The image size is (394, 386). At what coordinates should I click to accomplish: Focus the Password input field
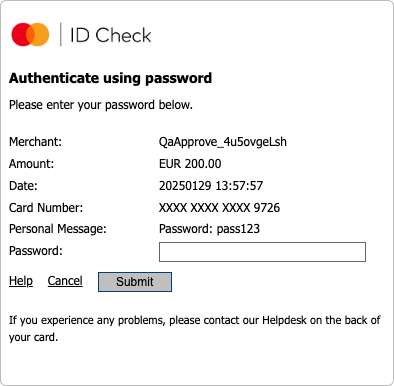pyautogui.click(x=262, y=252)
